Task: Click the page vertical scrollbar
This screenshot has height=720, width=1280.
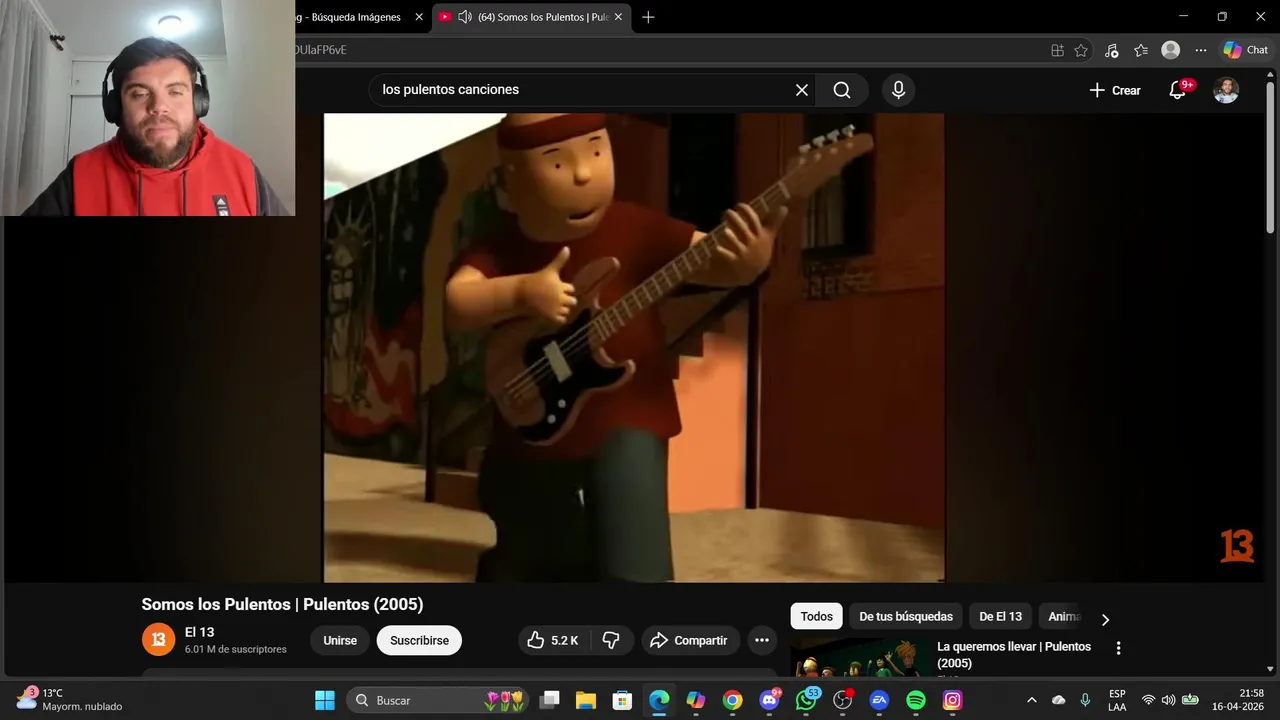Action: pyautogui.click(x=1271, y=160)
